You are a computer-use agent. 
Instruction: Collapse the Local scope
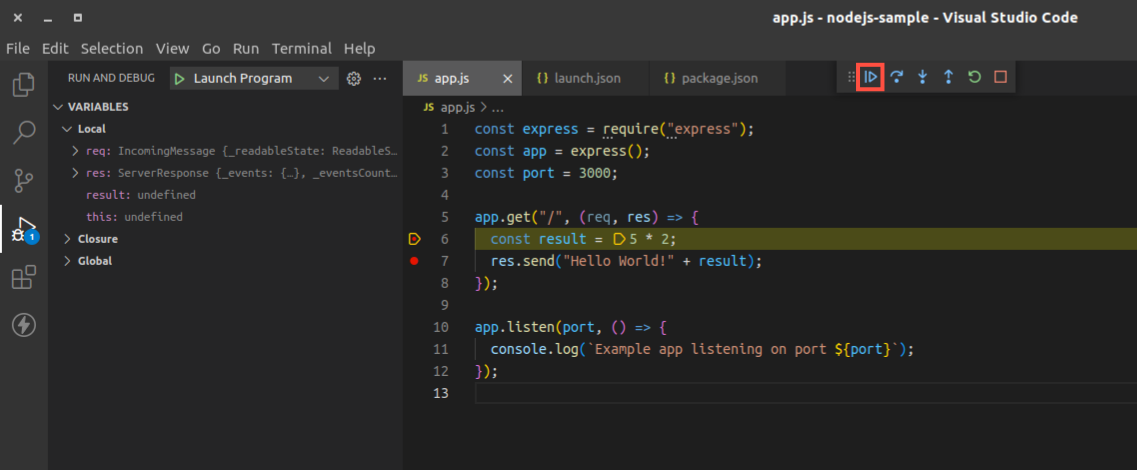pos(67,129)
